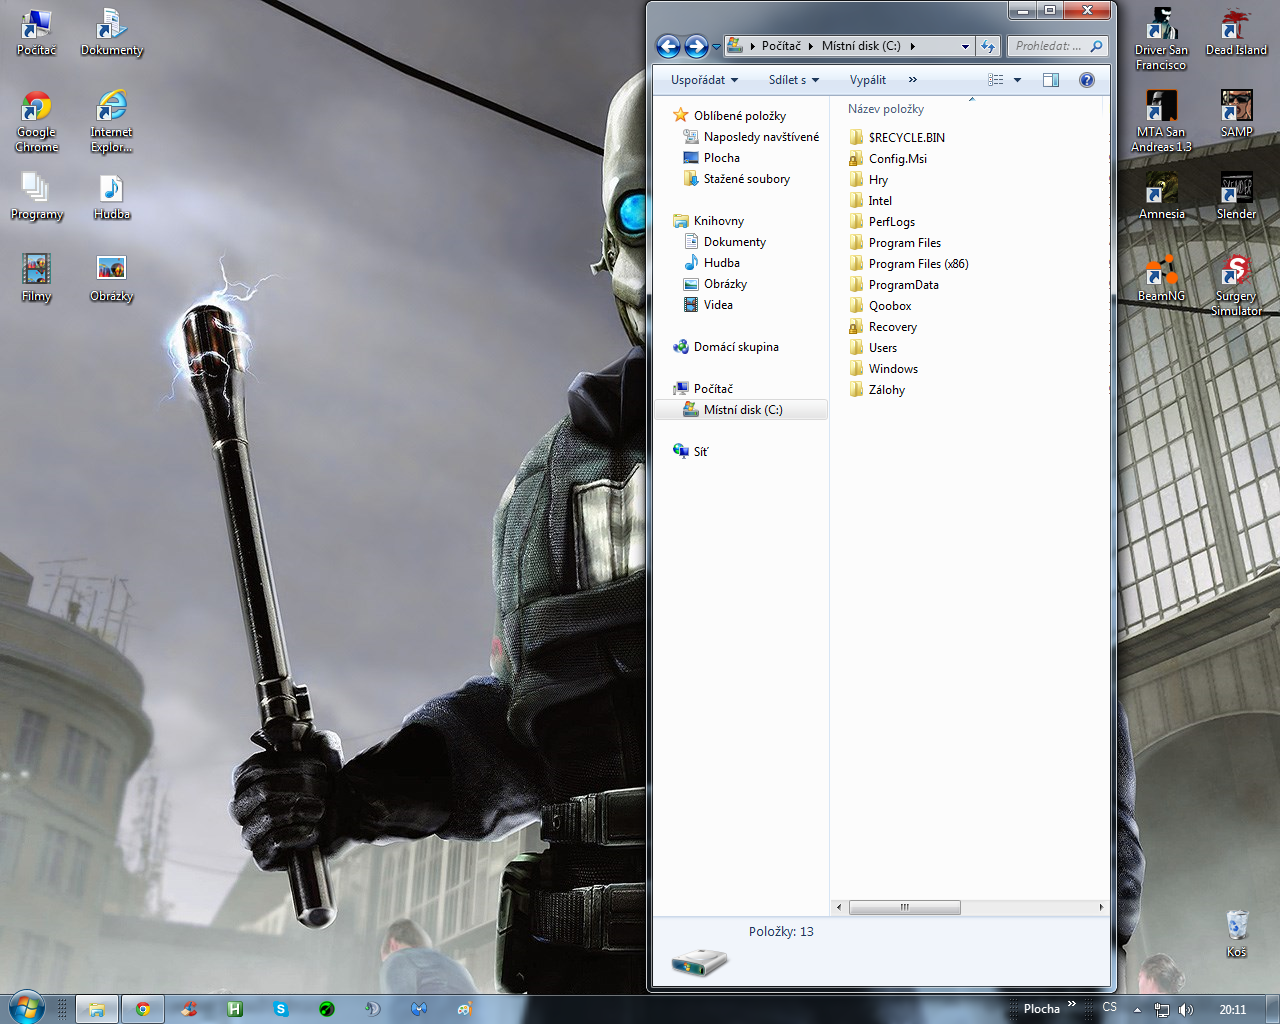Image resolution: width=1280 pixels, height=1024 pixels.
Task: Open Explorer help with the question mark icon
Action: click(x=1087, y=80)
